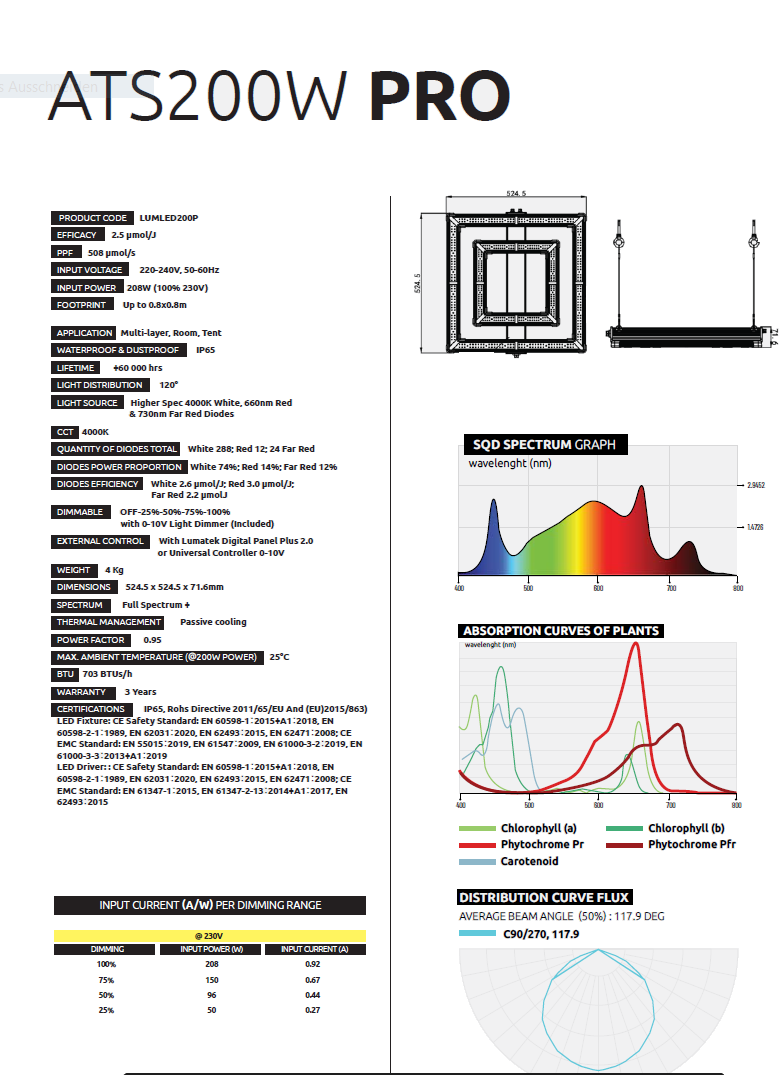
Task: Select the 100% dimming table row cell
Action: click(105, 964)
